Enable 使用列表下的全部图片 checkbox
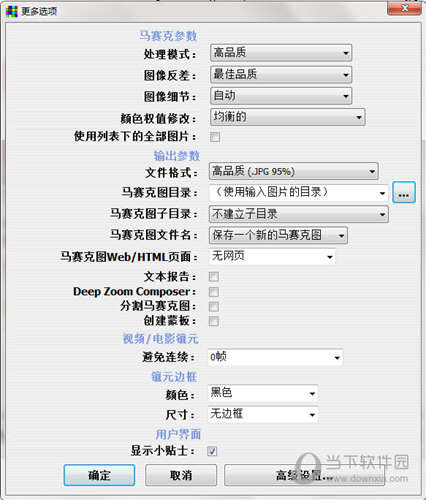This screenshot has height=500, width=426. [215, 137]
